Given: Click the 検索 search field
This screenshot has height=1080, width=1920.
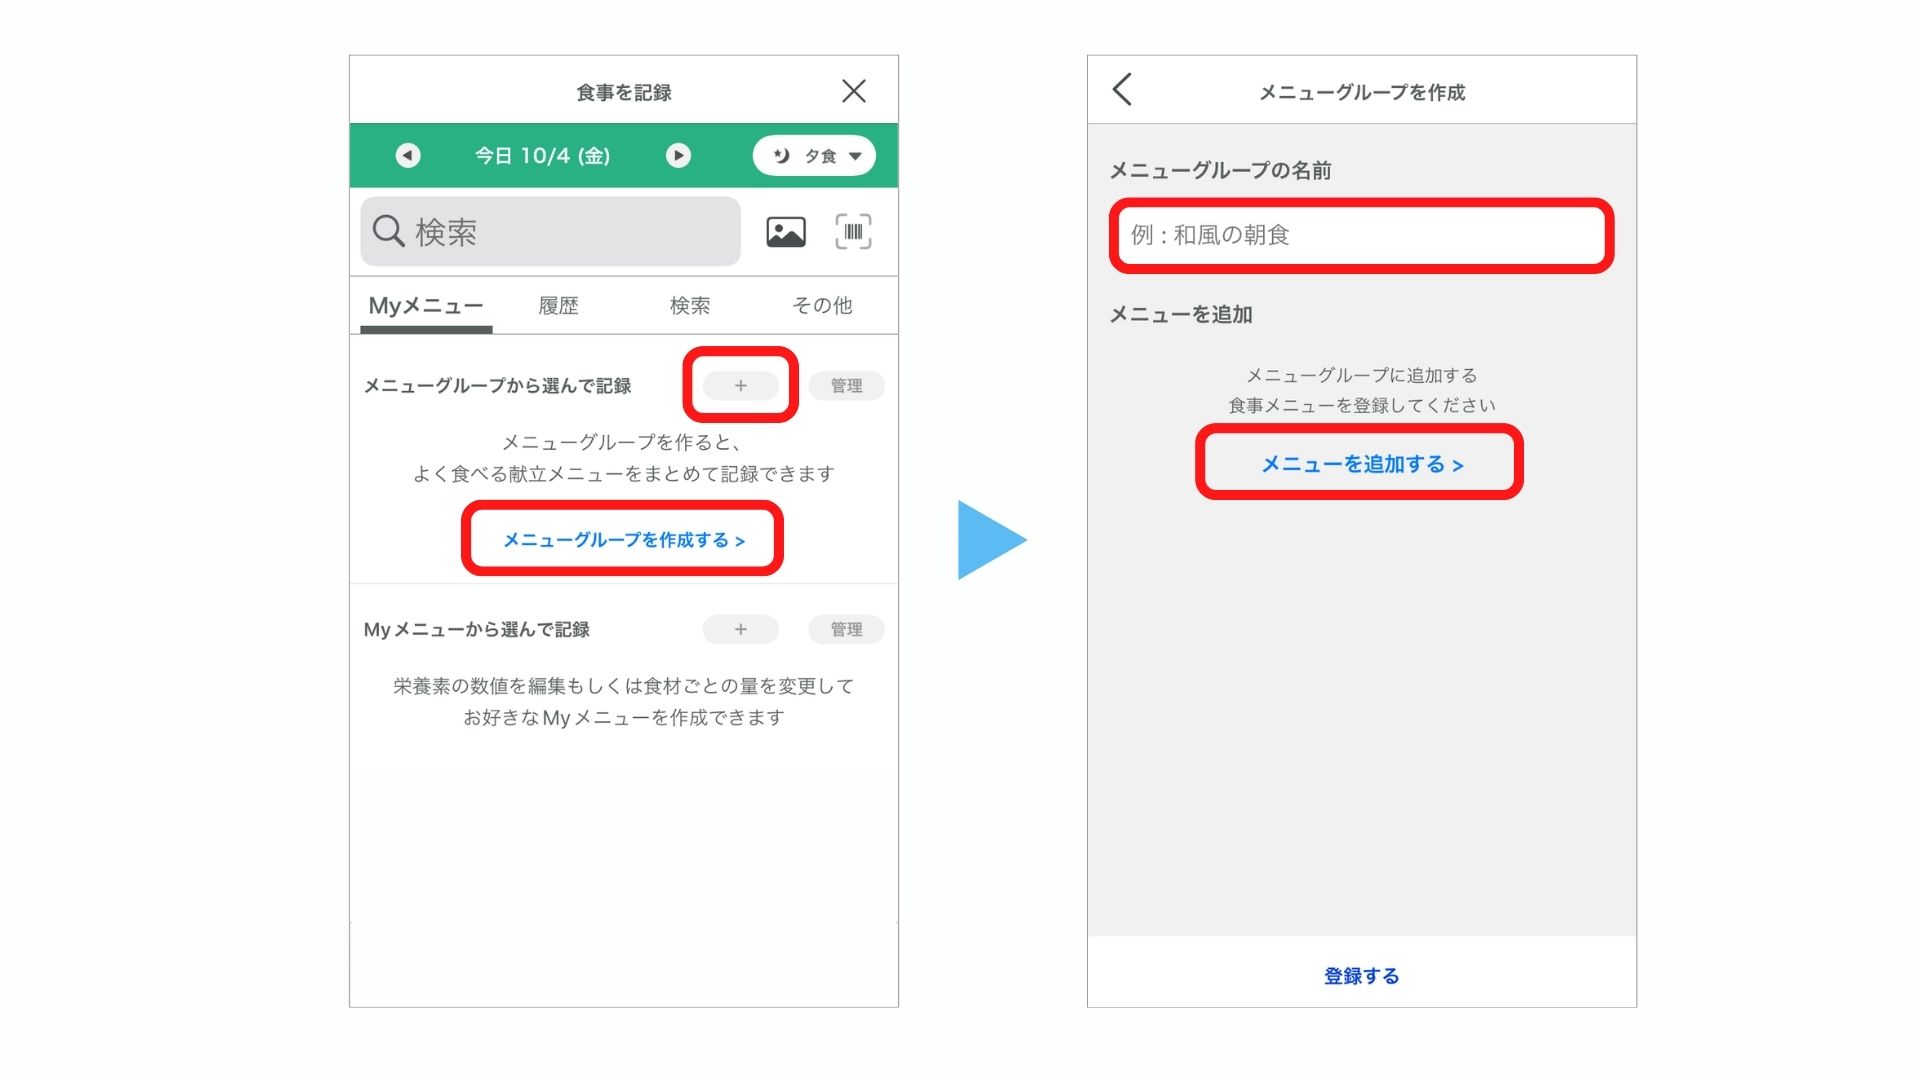Looking at the screenshot, I should 550,231.
